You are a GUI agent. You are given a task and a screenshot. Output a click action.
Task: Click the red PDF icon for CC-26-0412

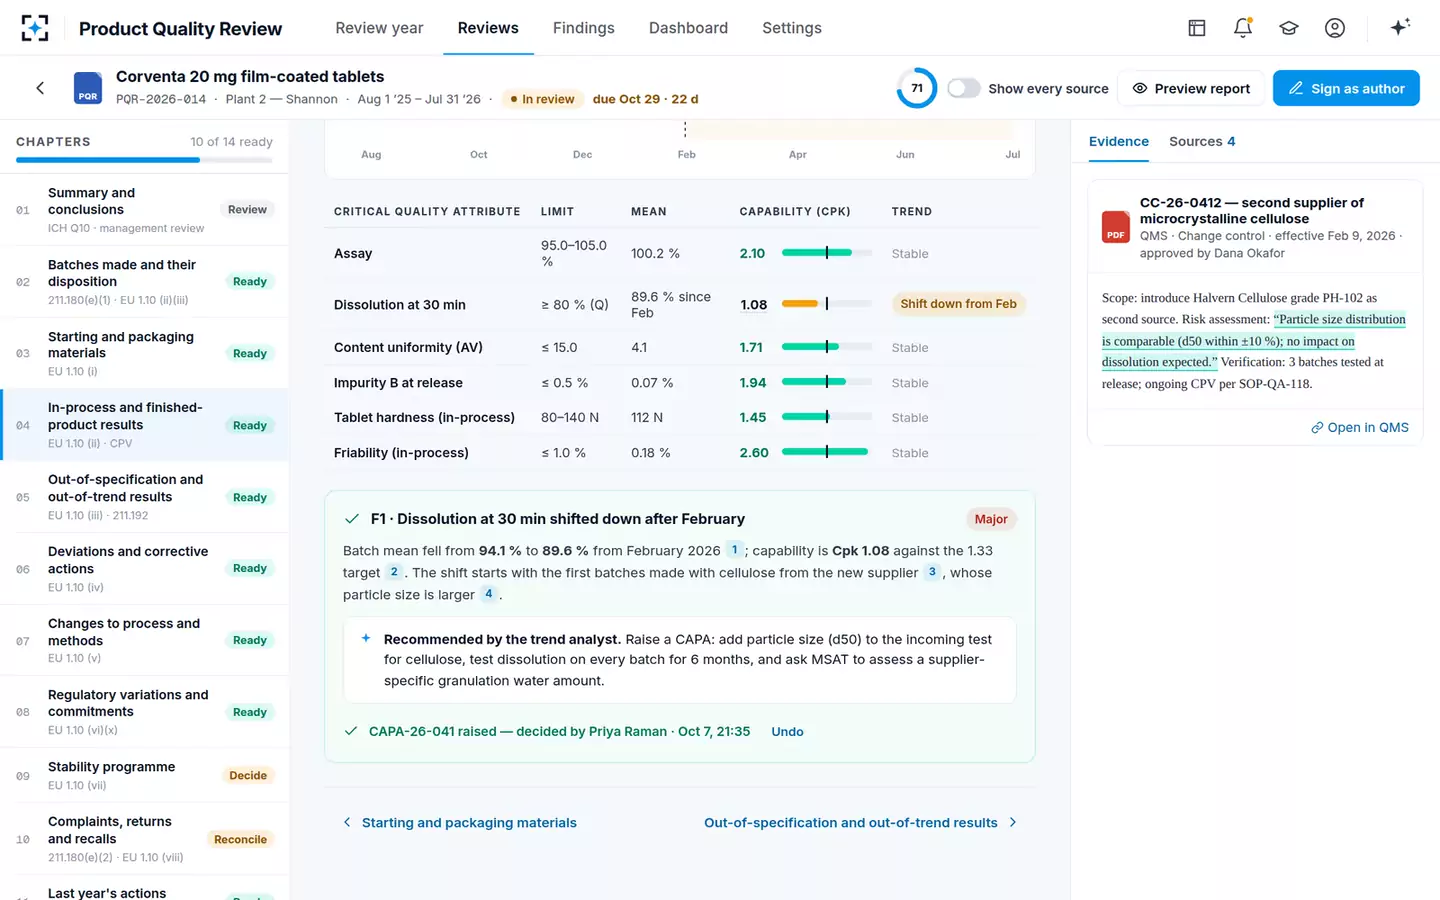pyautogui.click(x=1116, y=227)
